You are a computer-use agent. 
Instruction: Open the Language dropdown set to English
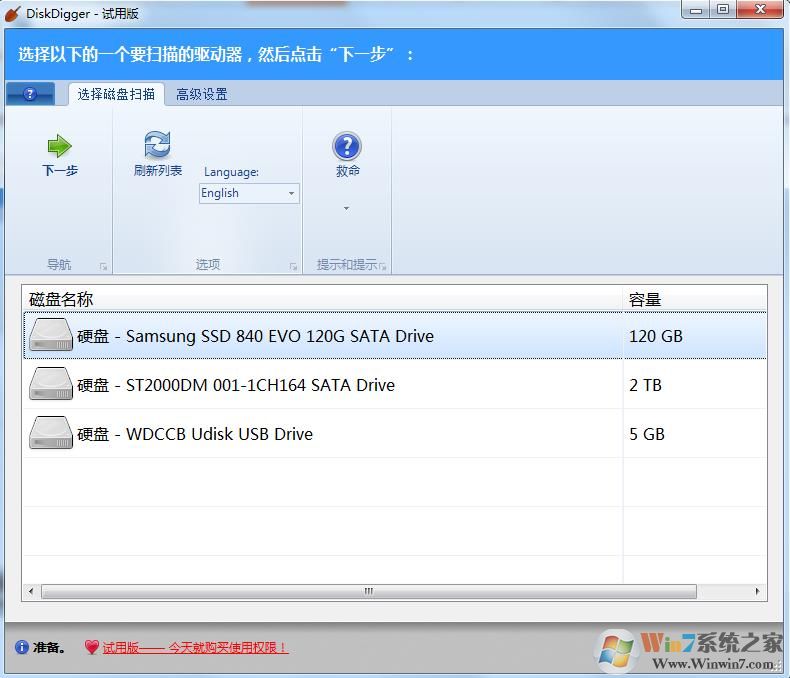pyautogui.click(x=249, y=193)
